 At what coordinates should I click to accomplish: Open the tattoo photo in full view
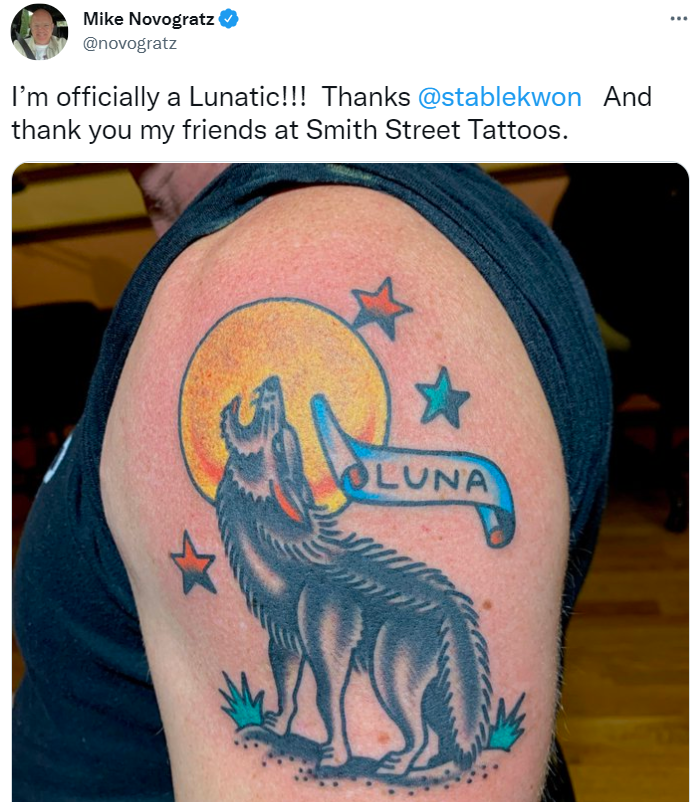(350, 482)
